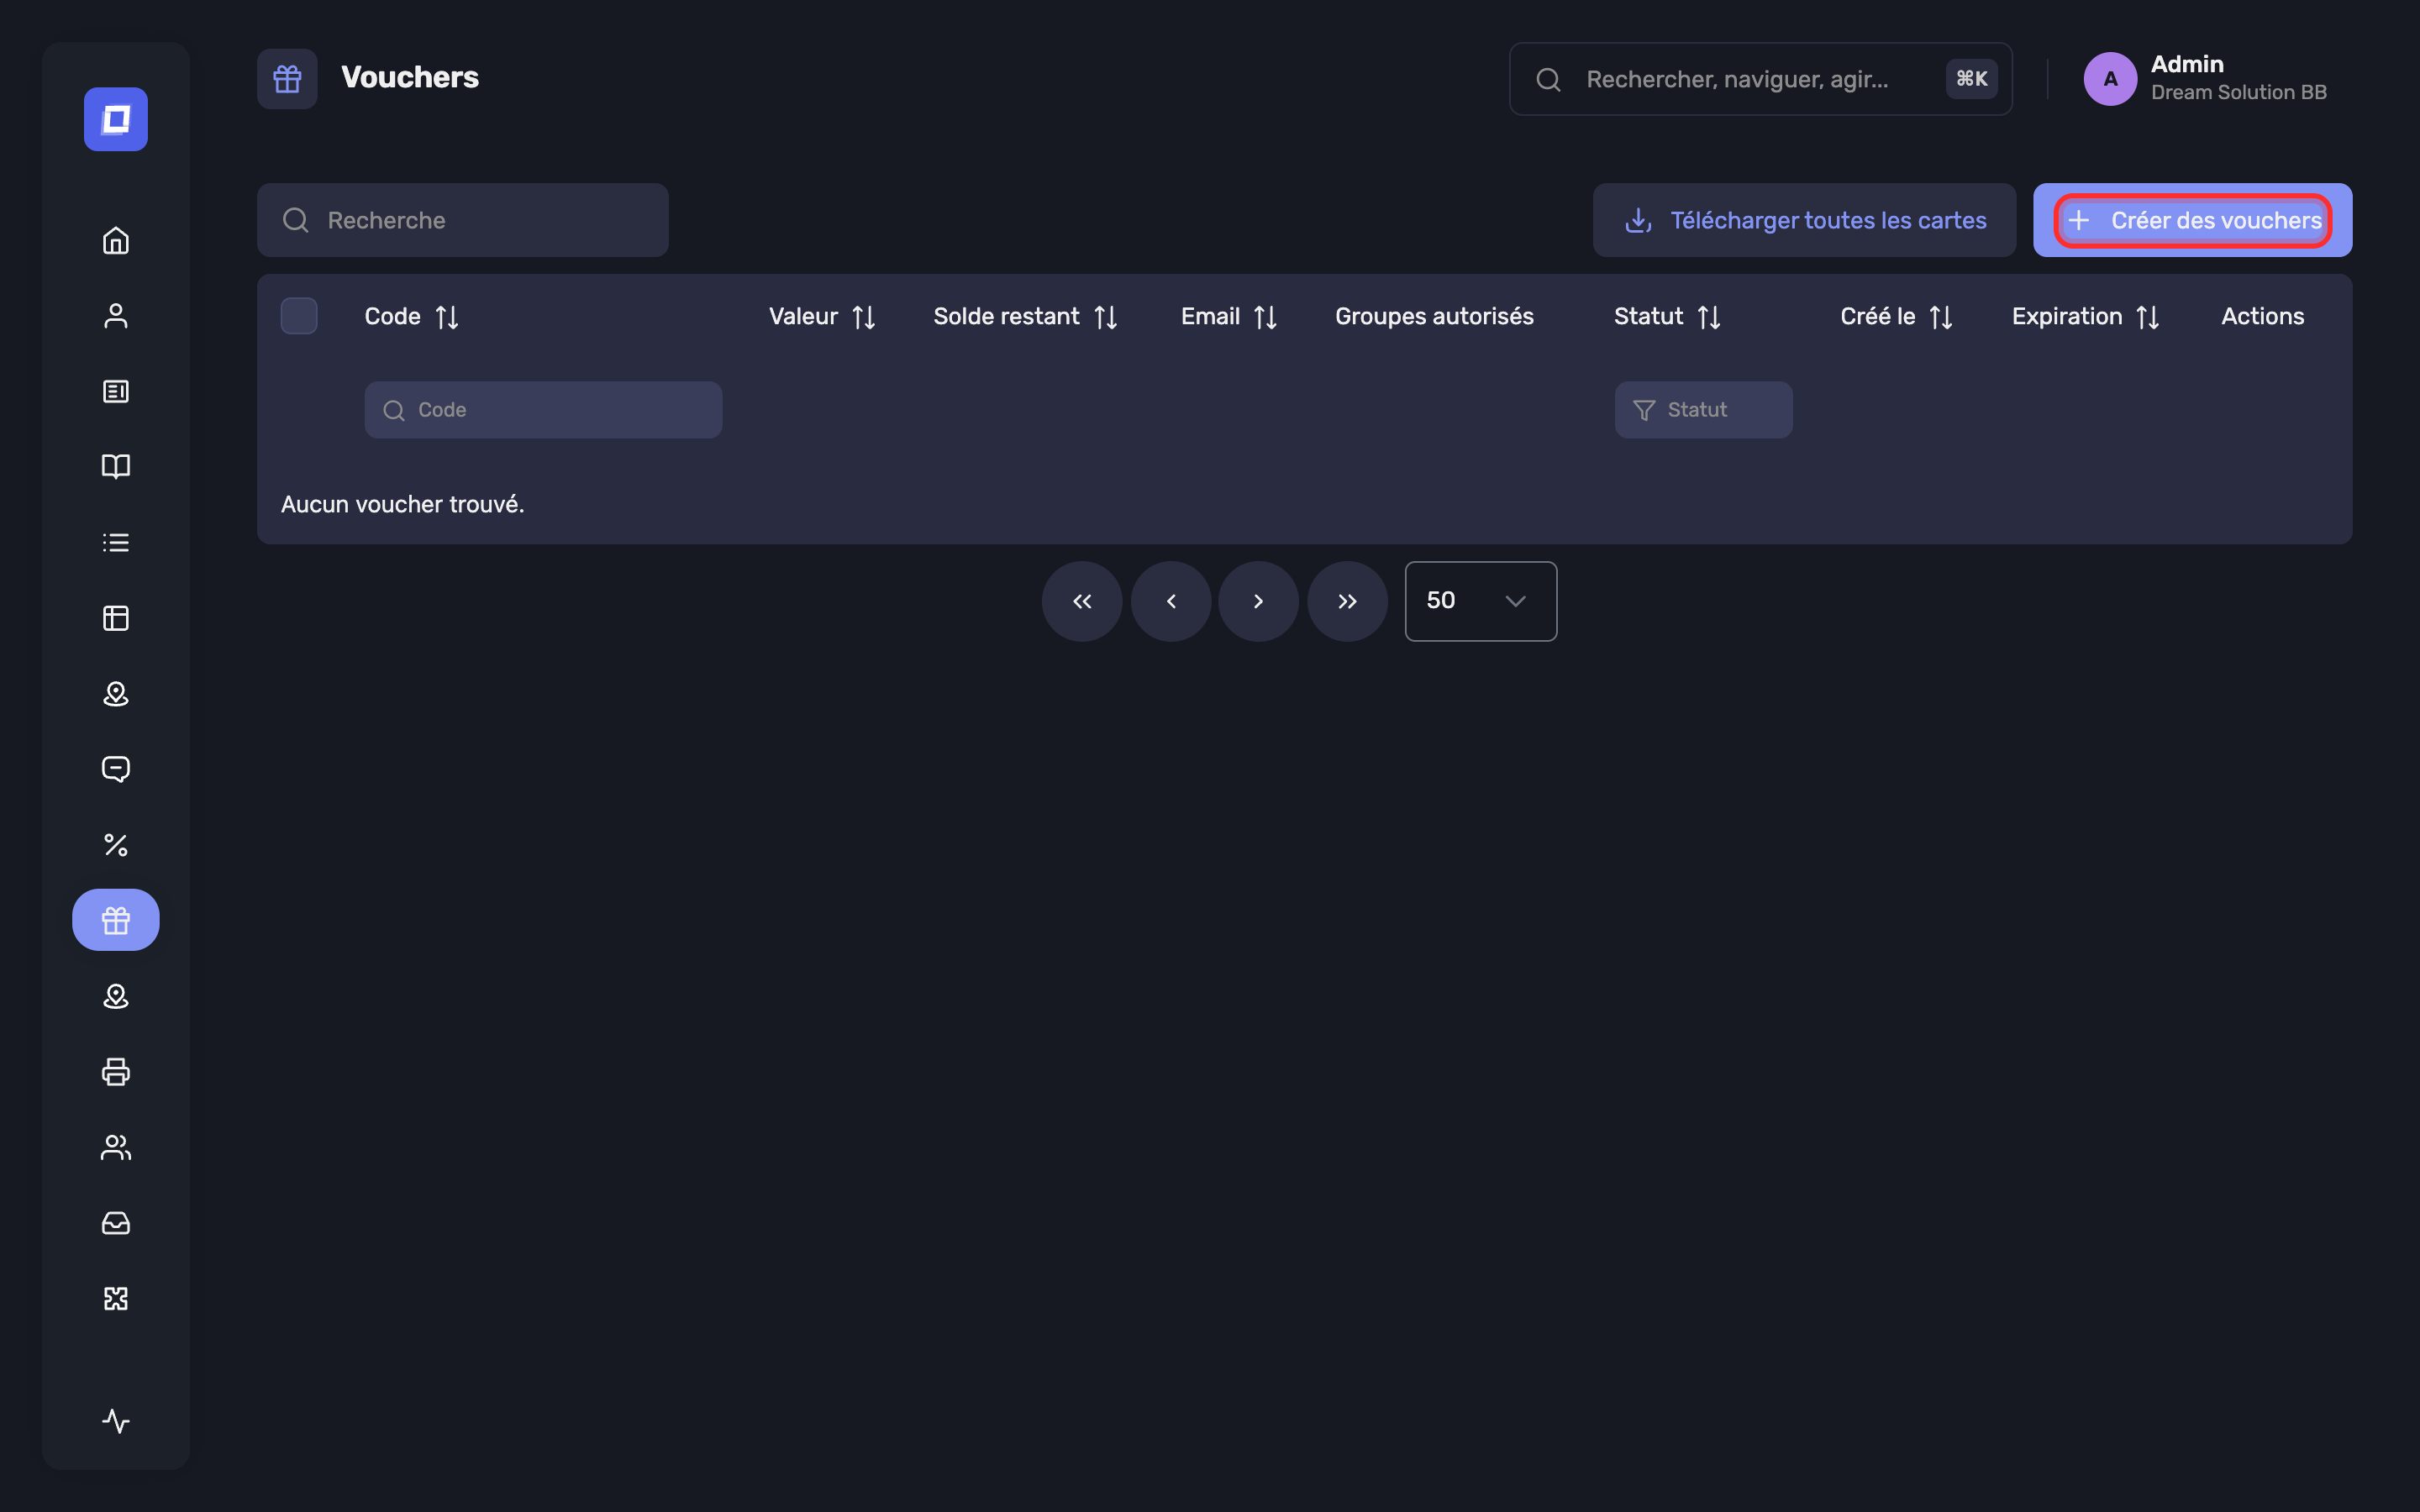
Task: Open the activity pulse icon at sidebar bottom
Action: [x=116, y=1421]
